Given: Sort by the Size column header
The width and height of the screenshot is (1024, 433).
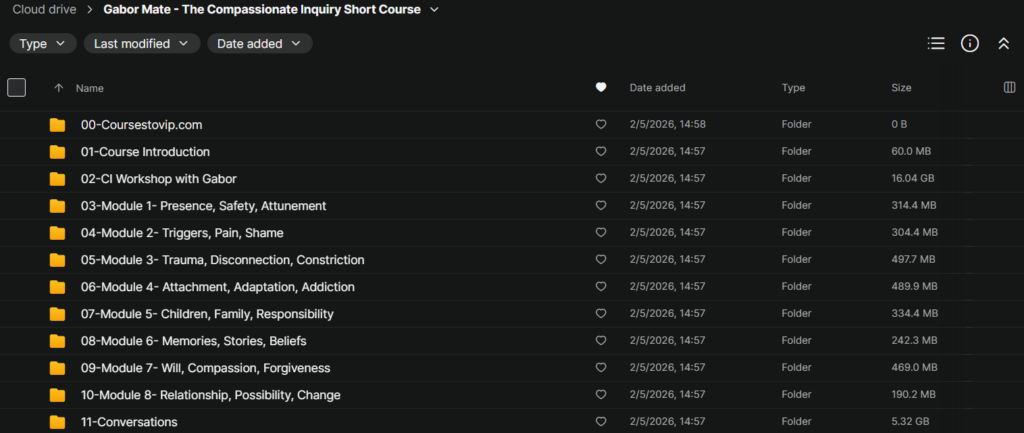Looking at the screenshot, I should click(x=901, y=88).
